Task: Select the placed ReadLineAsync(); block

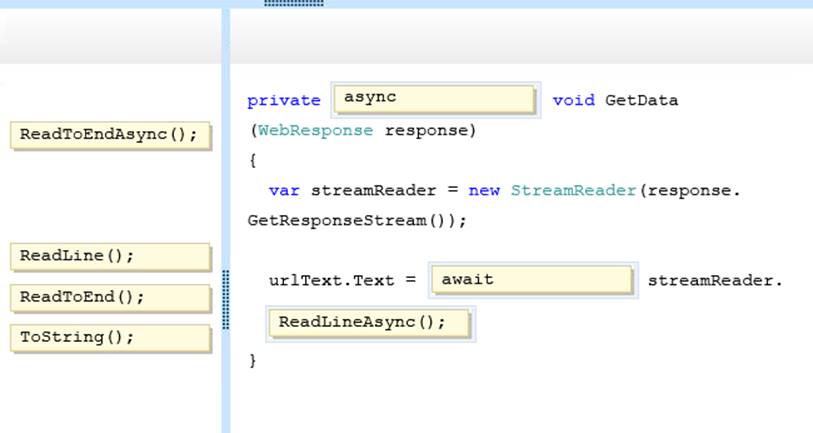Action: [x=370, y=323]
